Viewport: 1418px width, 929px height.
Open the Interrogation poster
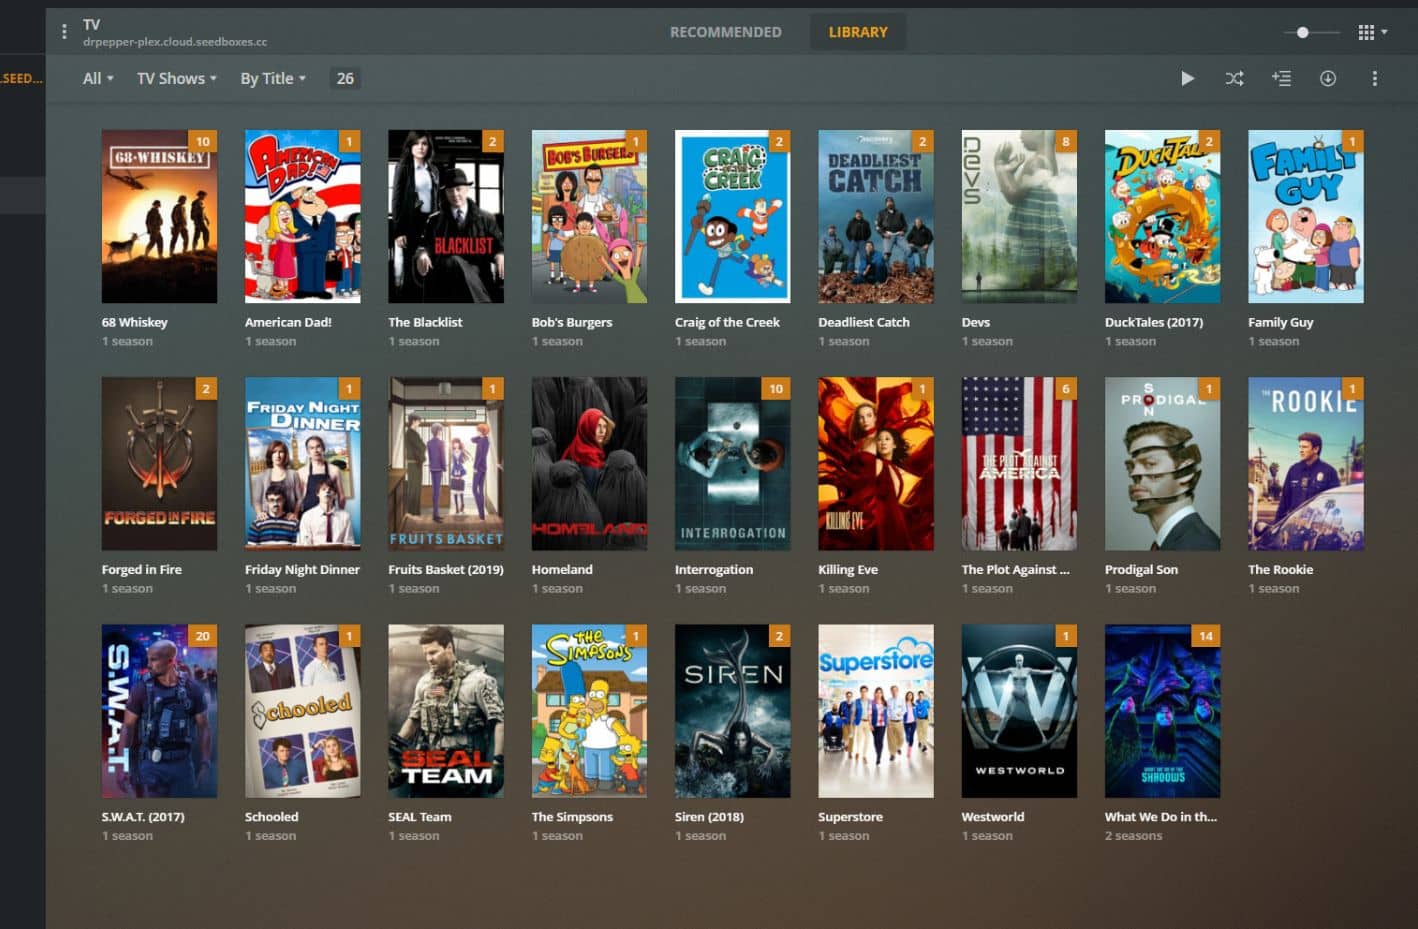733,463
